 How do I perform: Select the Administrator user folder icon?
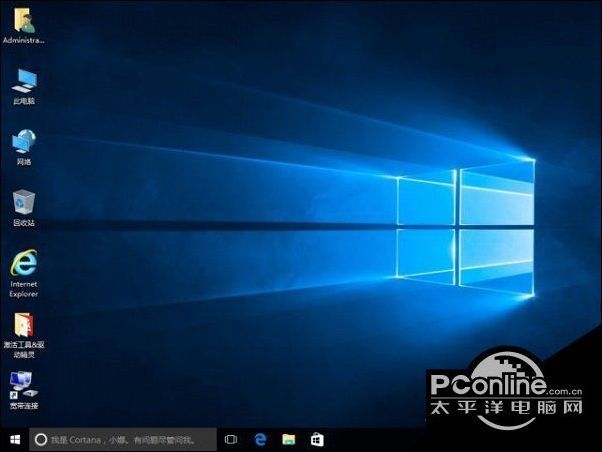(x=23, y=20)
